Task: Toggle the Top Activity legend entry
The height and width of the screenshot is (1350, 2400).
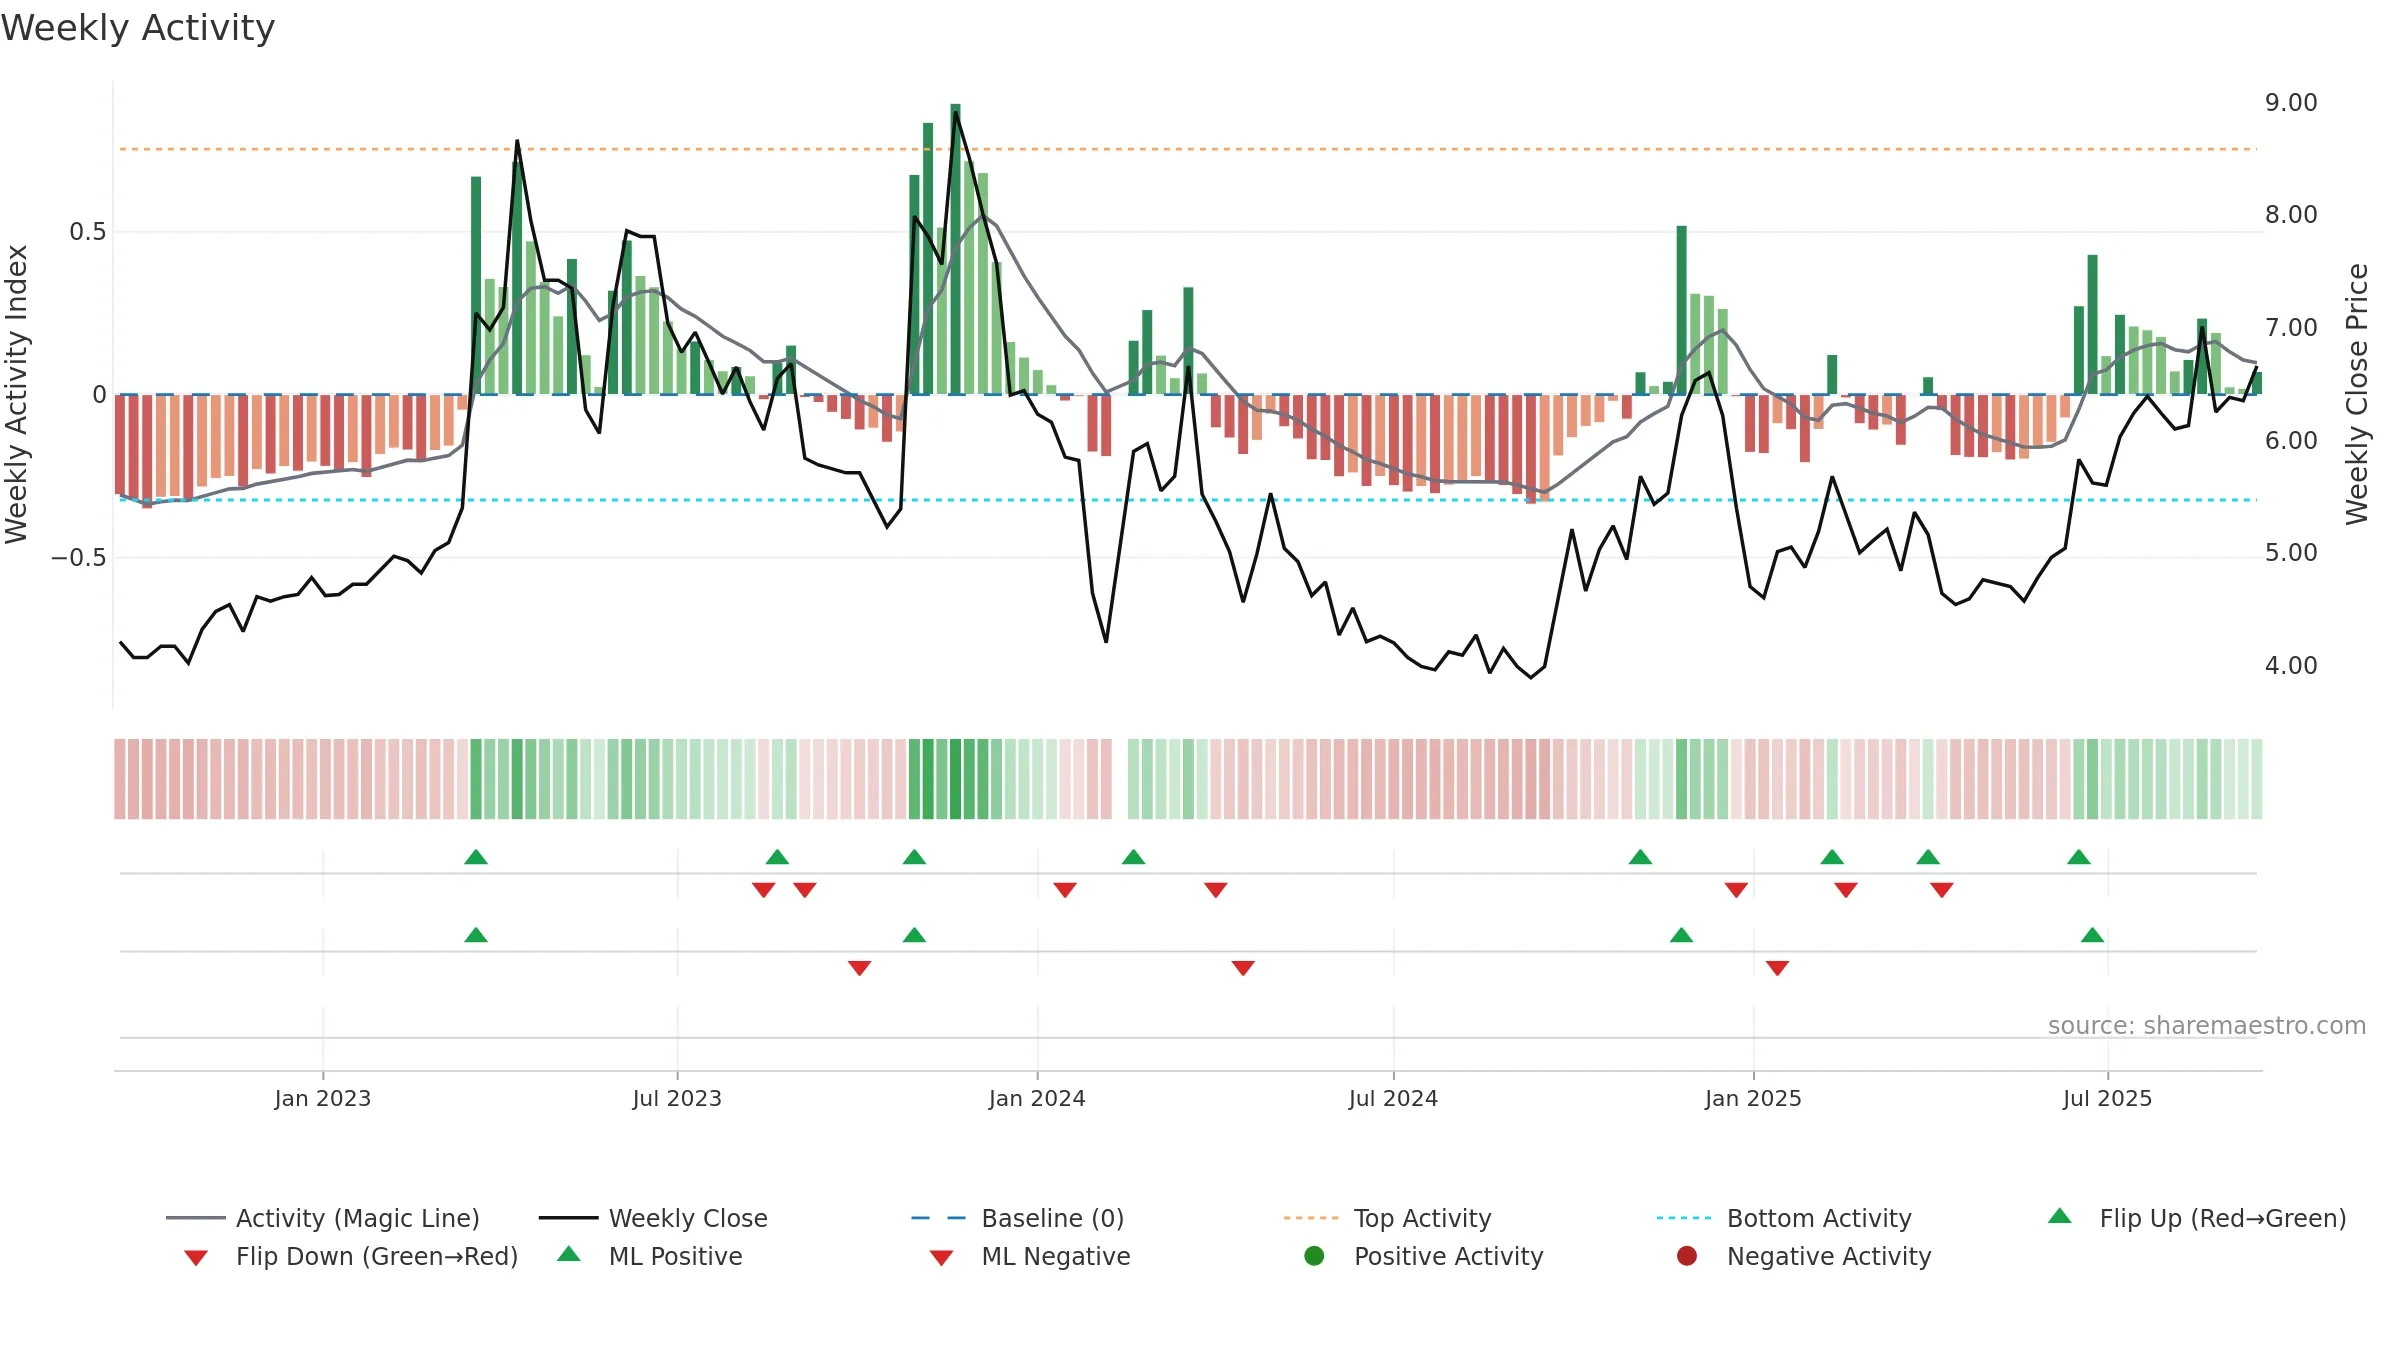Action: 1387,1218
